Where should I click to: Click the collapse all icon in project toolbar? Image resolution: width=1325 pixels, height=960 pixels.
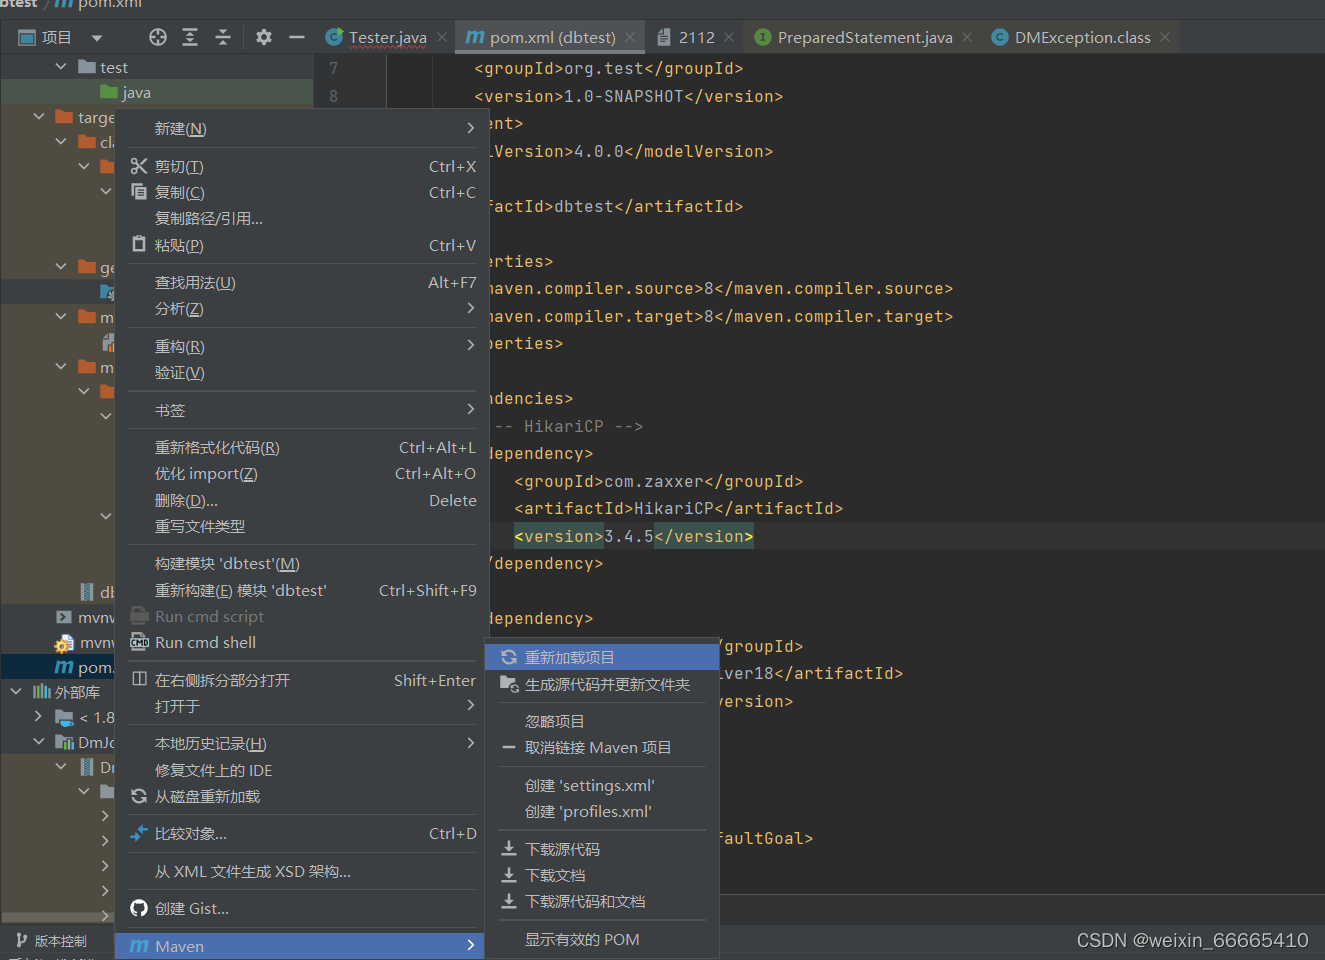click(223, 37)
